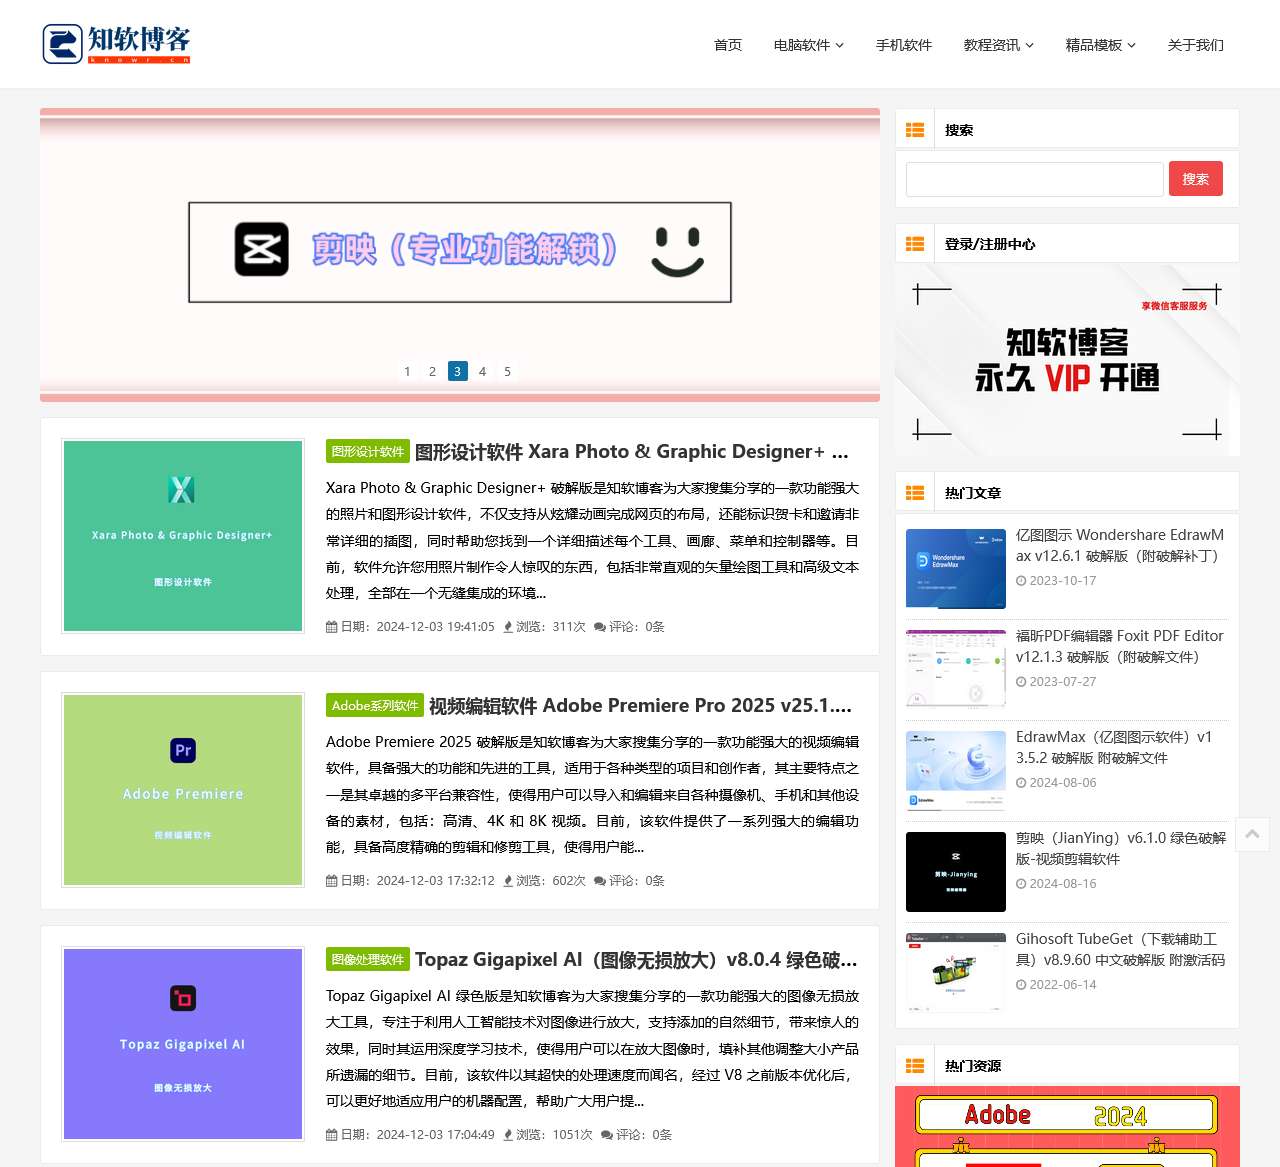Click the views icon on Adobe Premiere post
This screenshot has height=1167, width=1280.
tap(507, 881)
